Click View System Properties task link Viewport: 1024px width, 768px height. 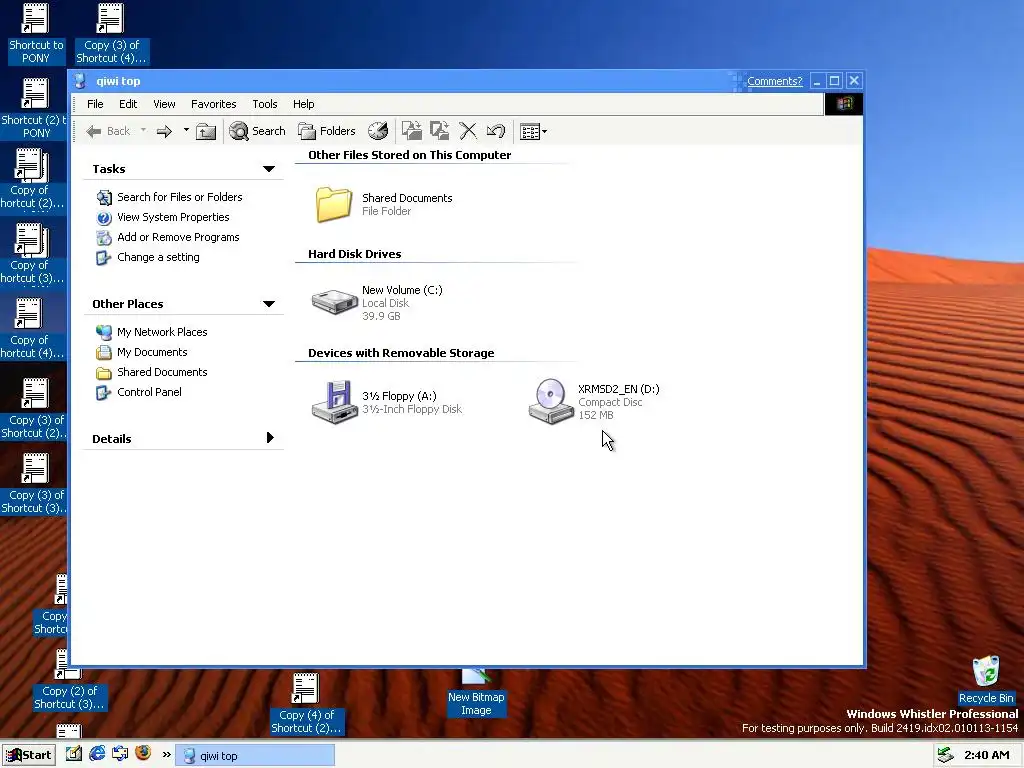coord(173,217)
